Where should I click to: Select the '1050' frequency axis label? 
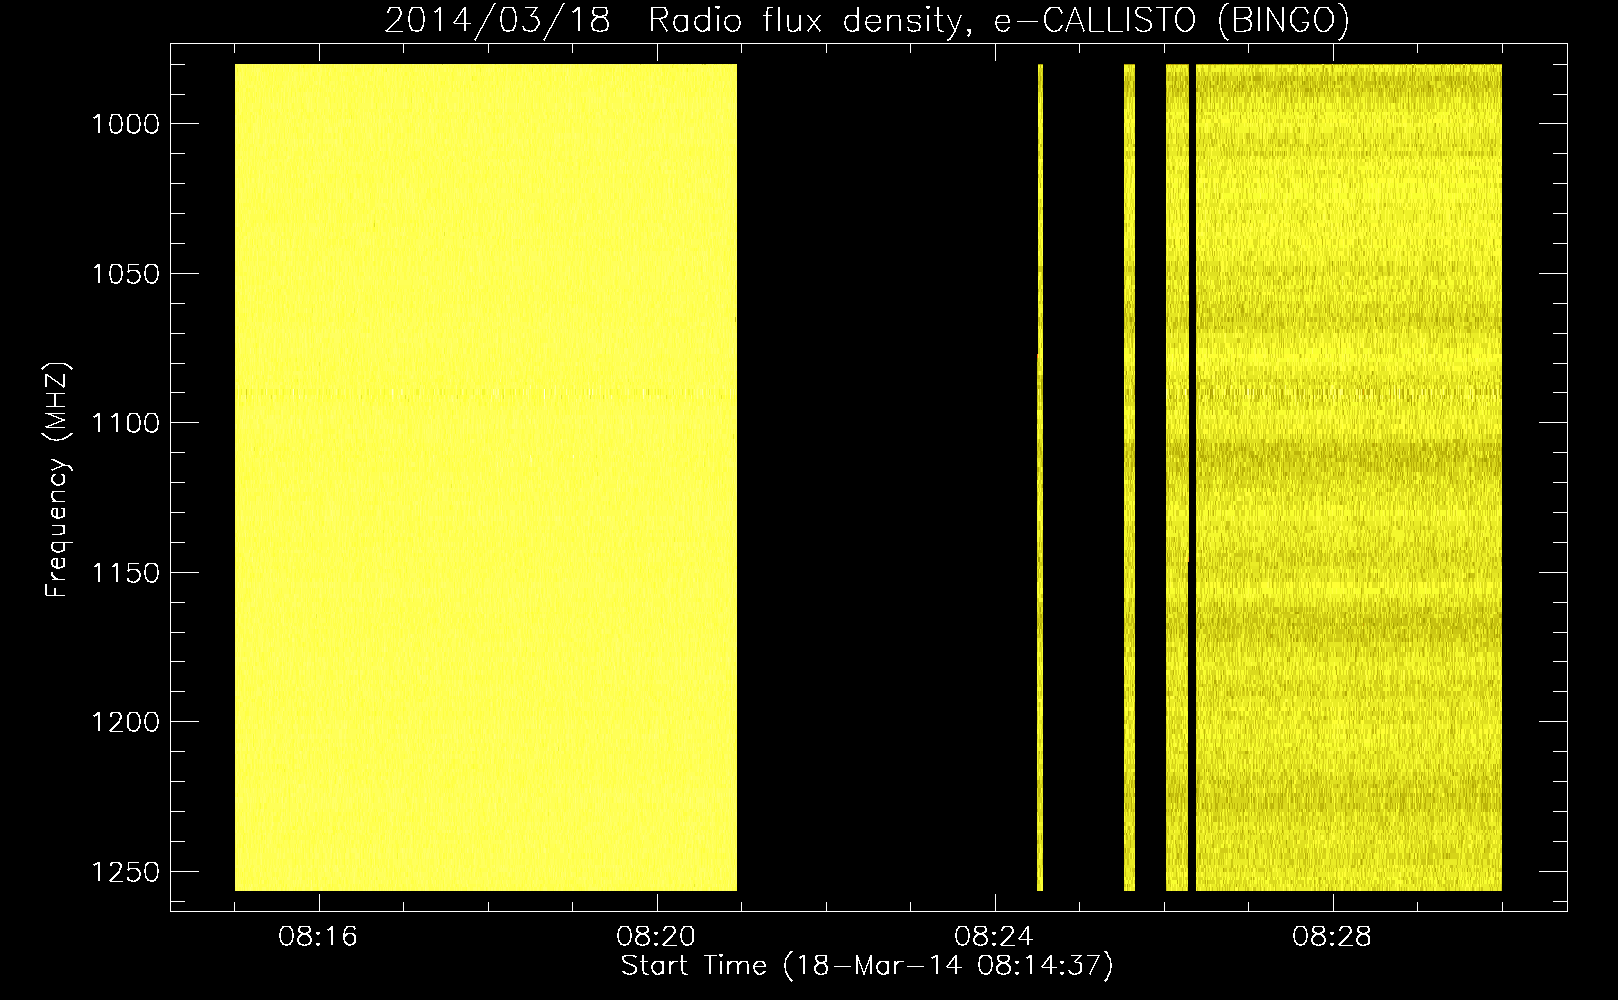(125, 274)
